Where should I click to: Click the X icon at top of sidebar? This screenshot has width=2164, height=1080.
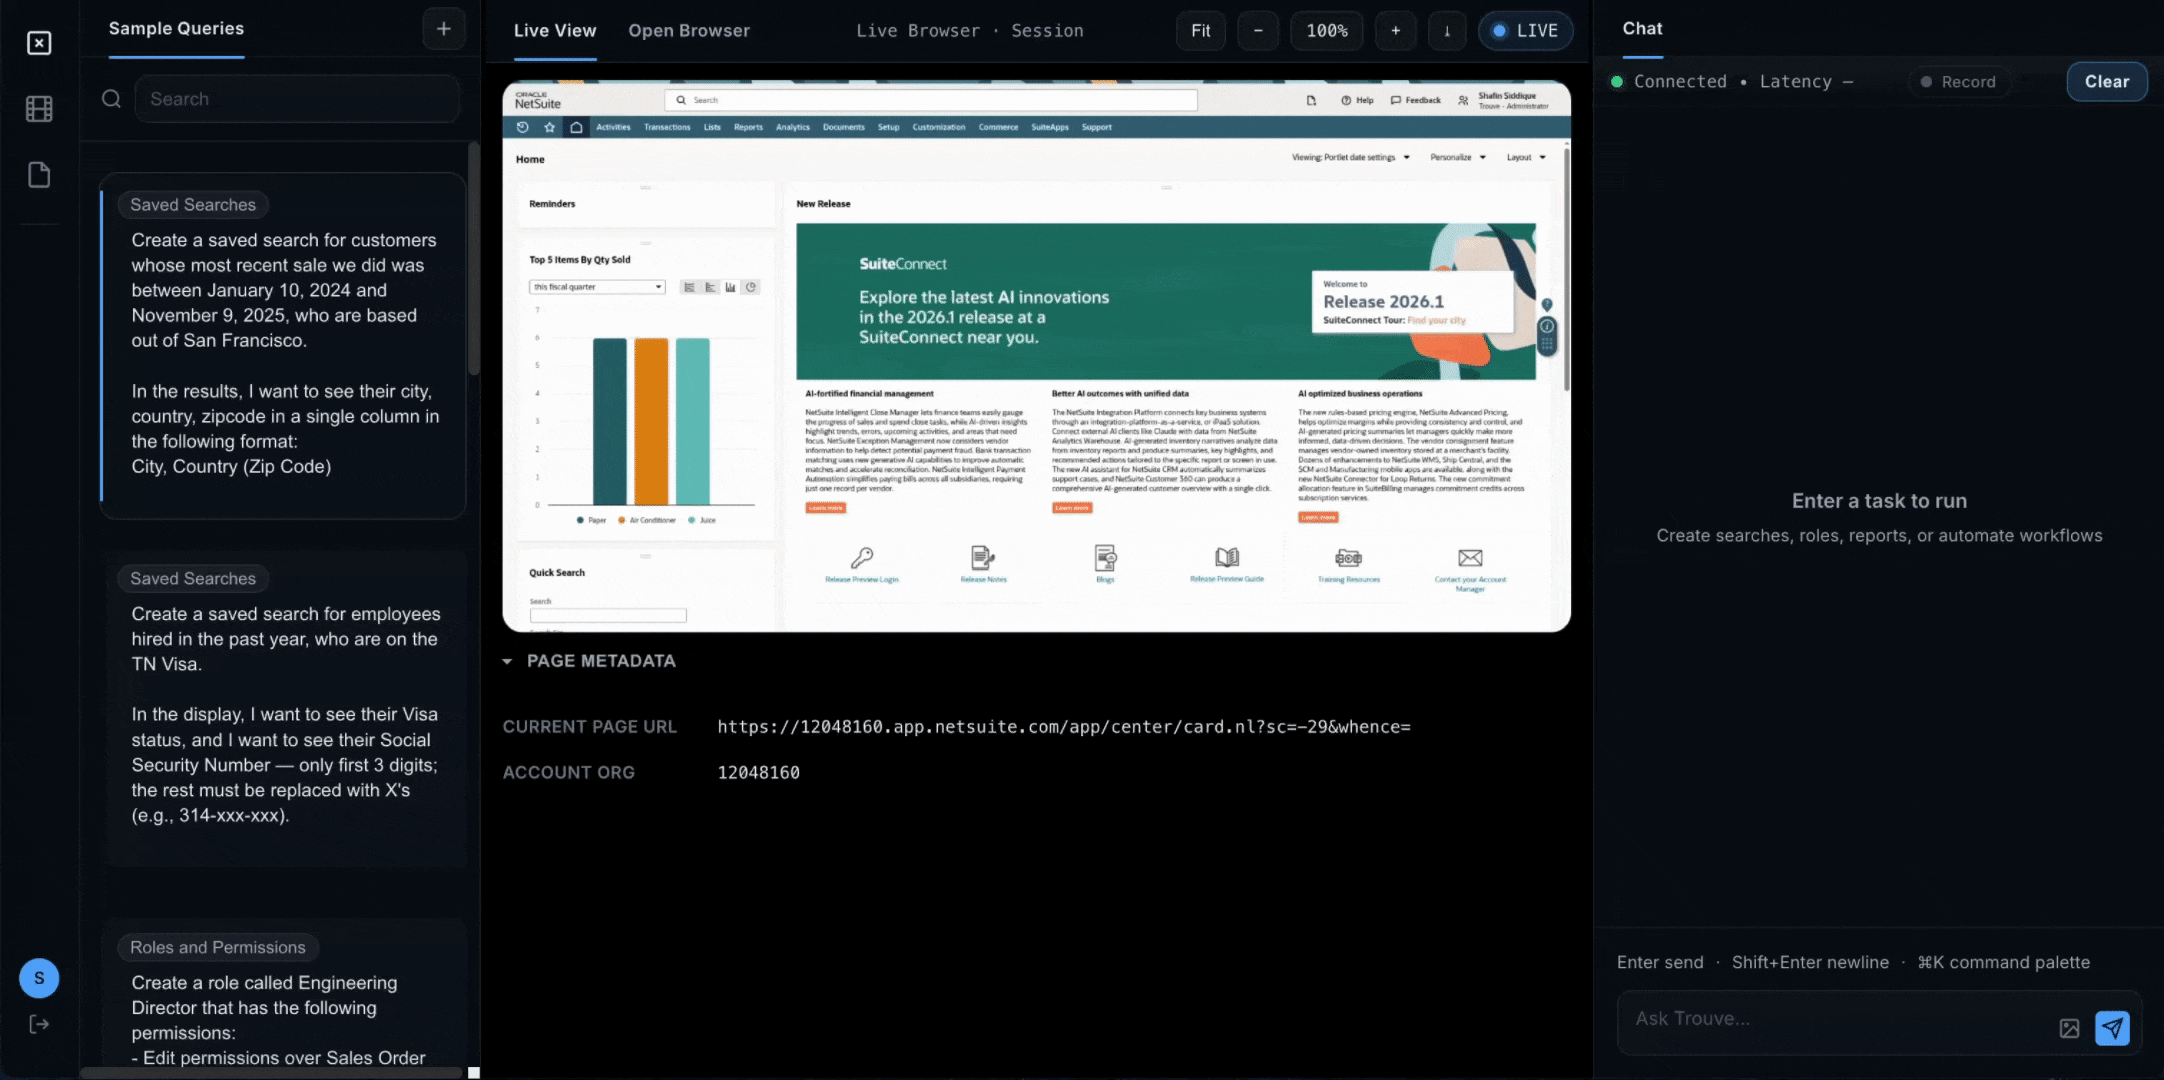click(x=39, y=43)
